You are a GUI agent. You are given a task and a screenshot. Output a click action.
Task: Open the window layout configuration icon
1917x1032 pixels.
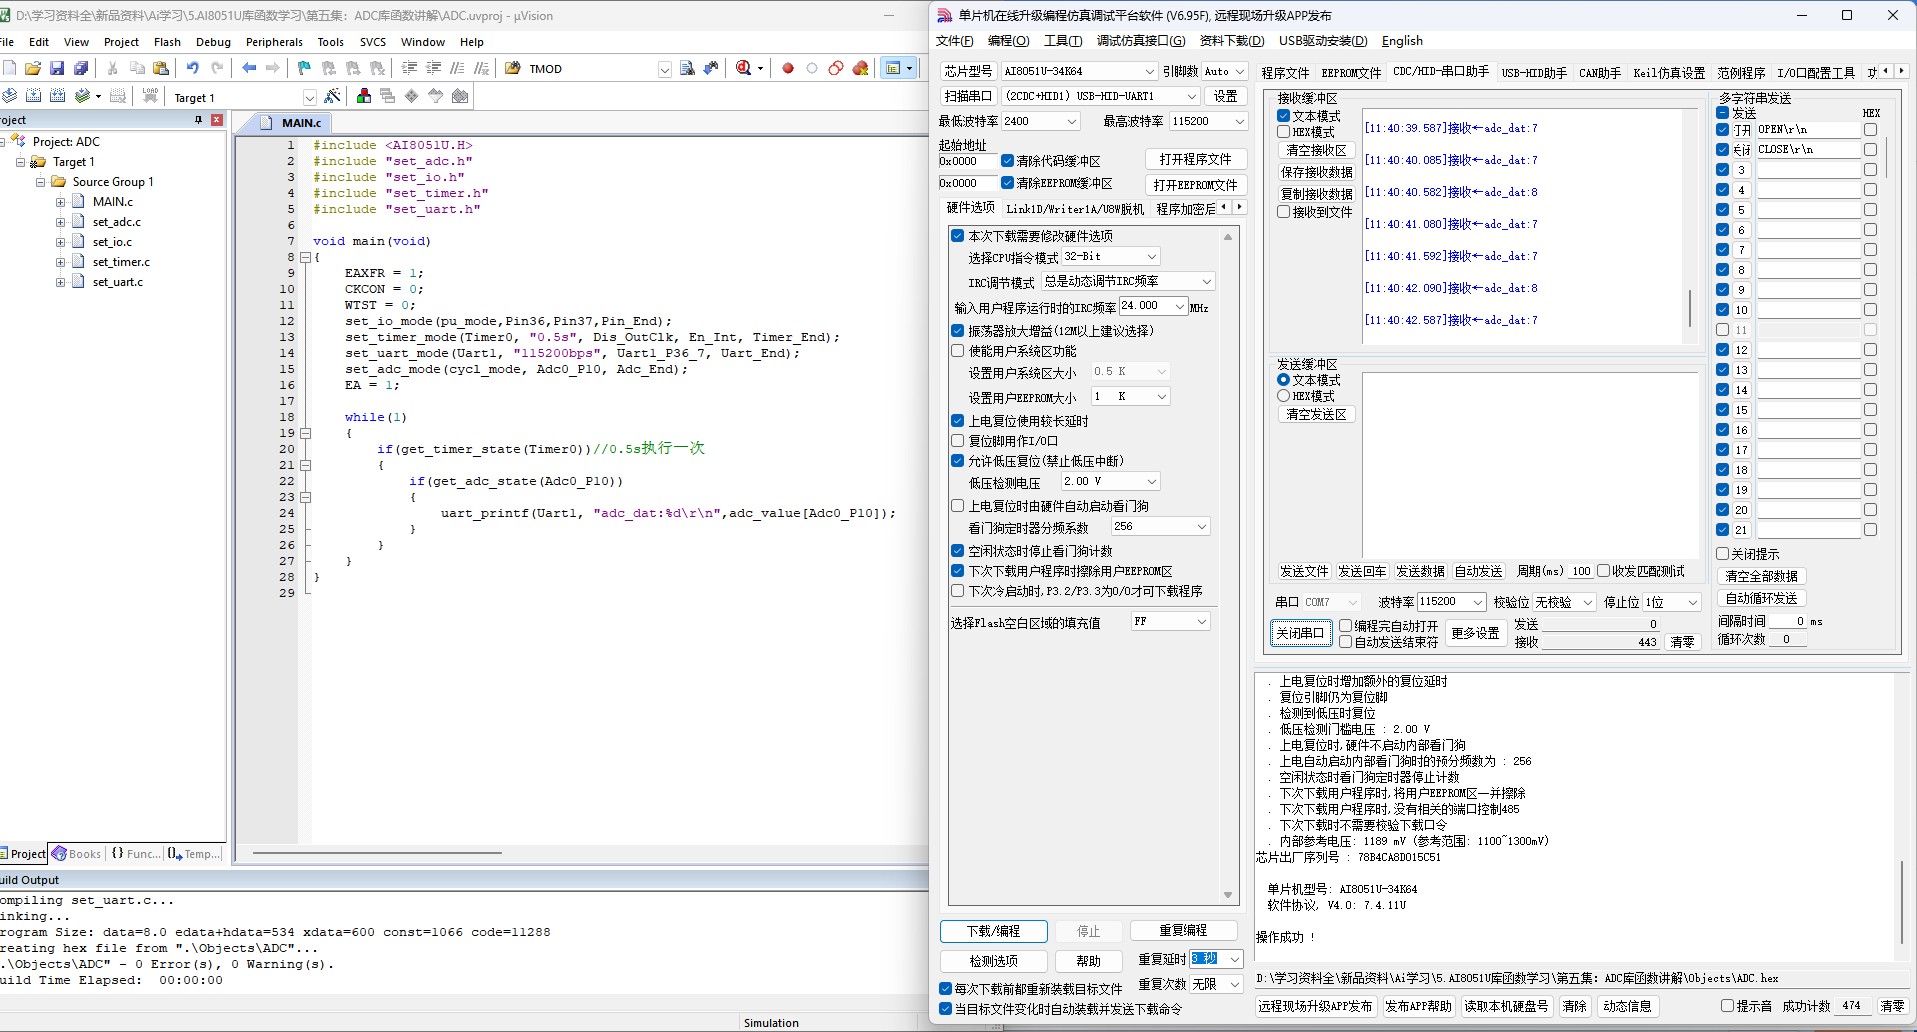point(894,68)
